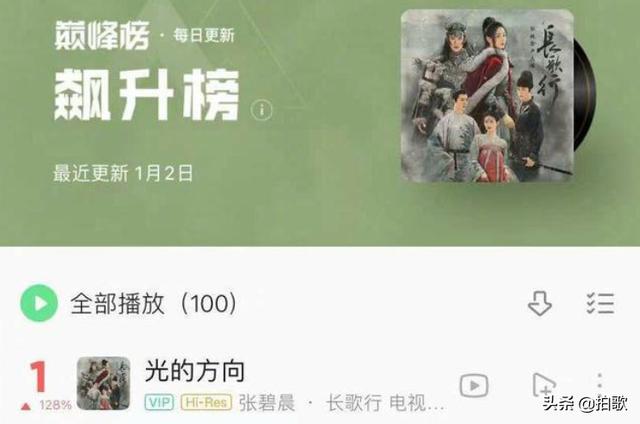Screen dimensions: 640x424
Task: Click the VIP badge under the song
Action: pyautogui.click(x=159, y=403)
